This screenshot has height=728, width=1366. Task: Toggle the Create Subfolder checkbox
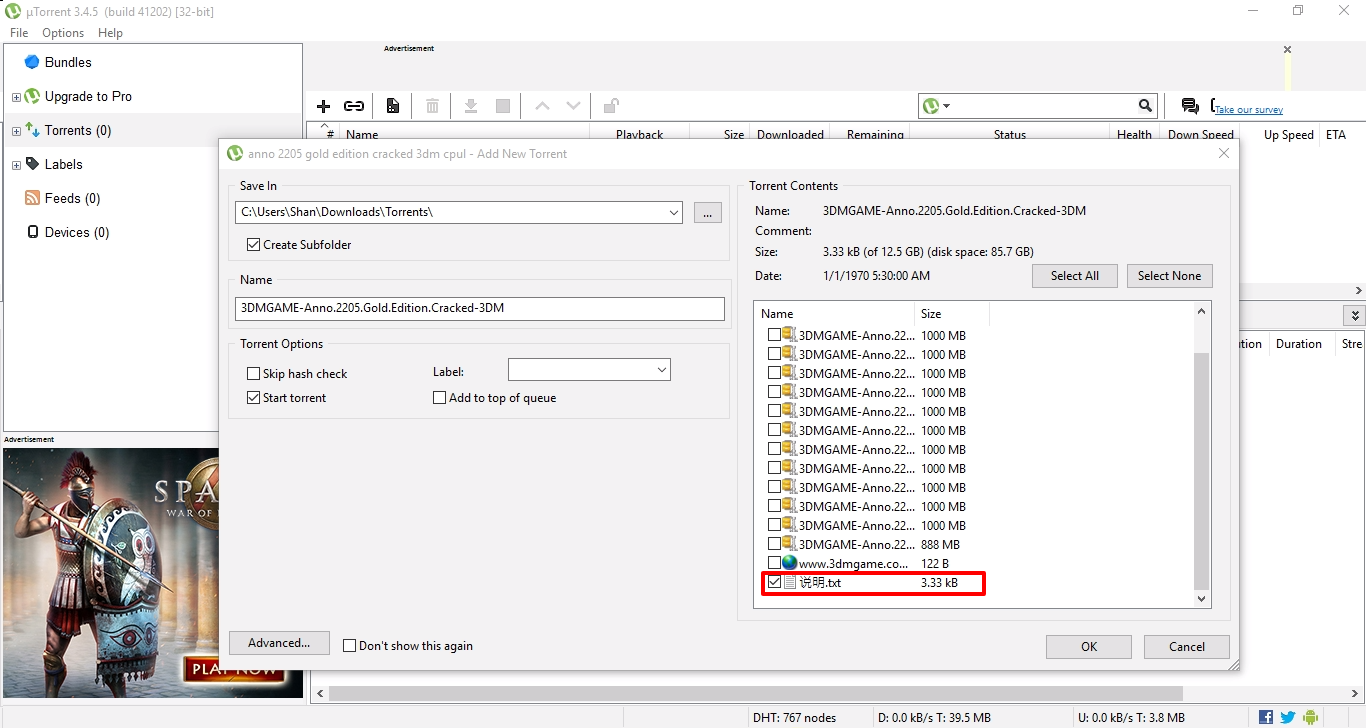[x=253, y=244]
